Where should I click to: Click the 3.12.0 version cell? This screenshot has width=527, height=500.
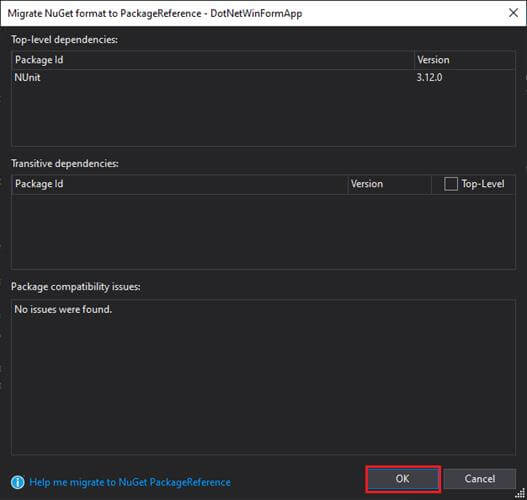tap(429, 78)
